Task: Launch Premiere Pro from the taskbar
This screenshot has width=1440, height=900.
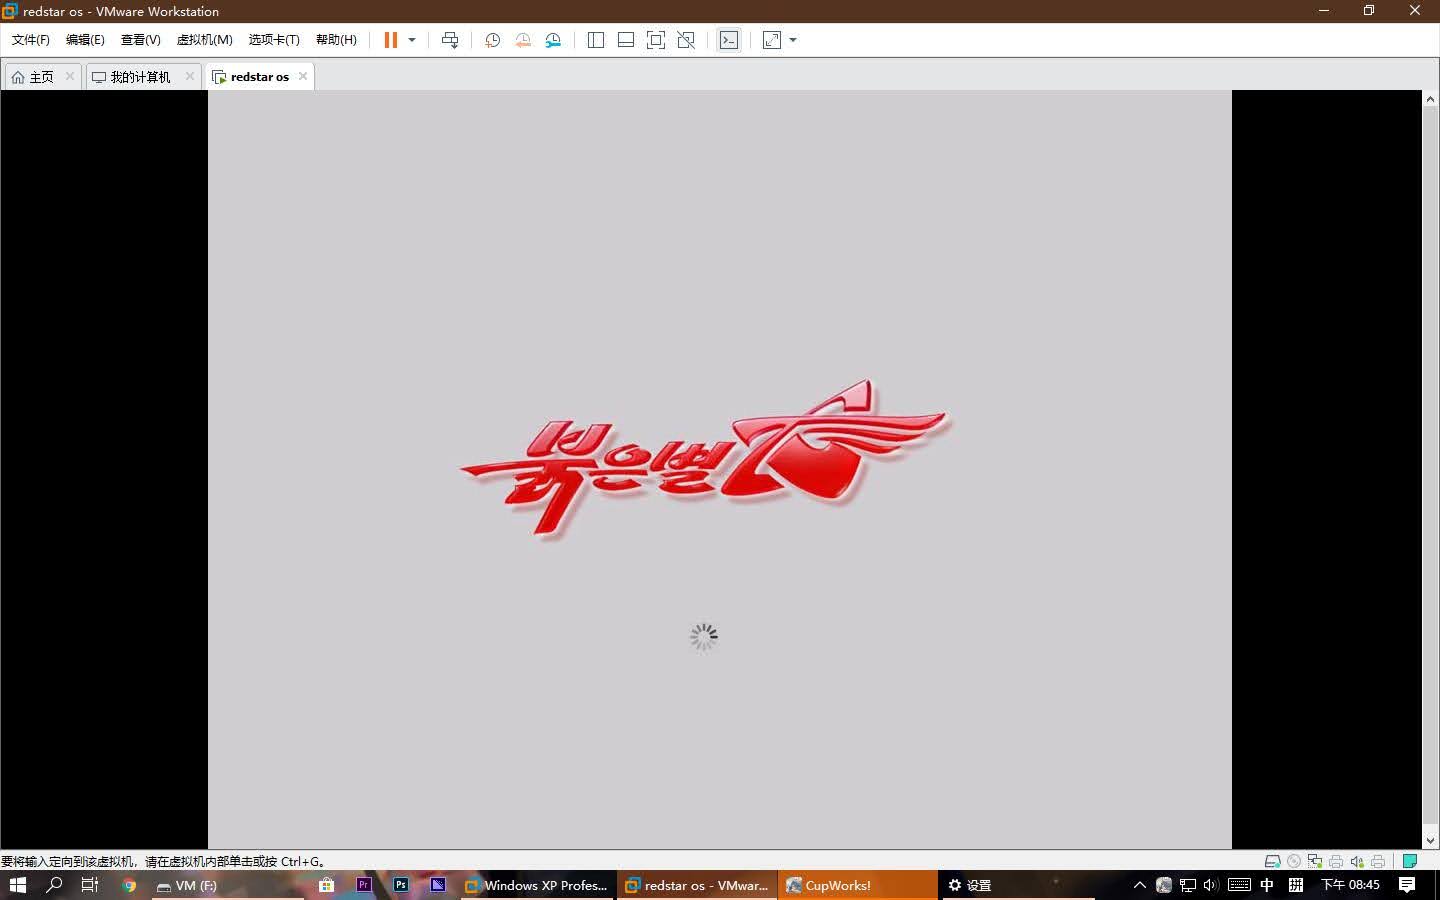Action: point(363,885)
